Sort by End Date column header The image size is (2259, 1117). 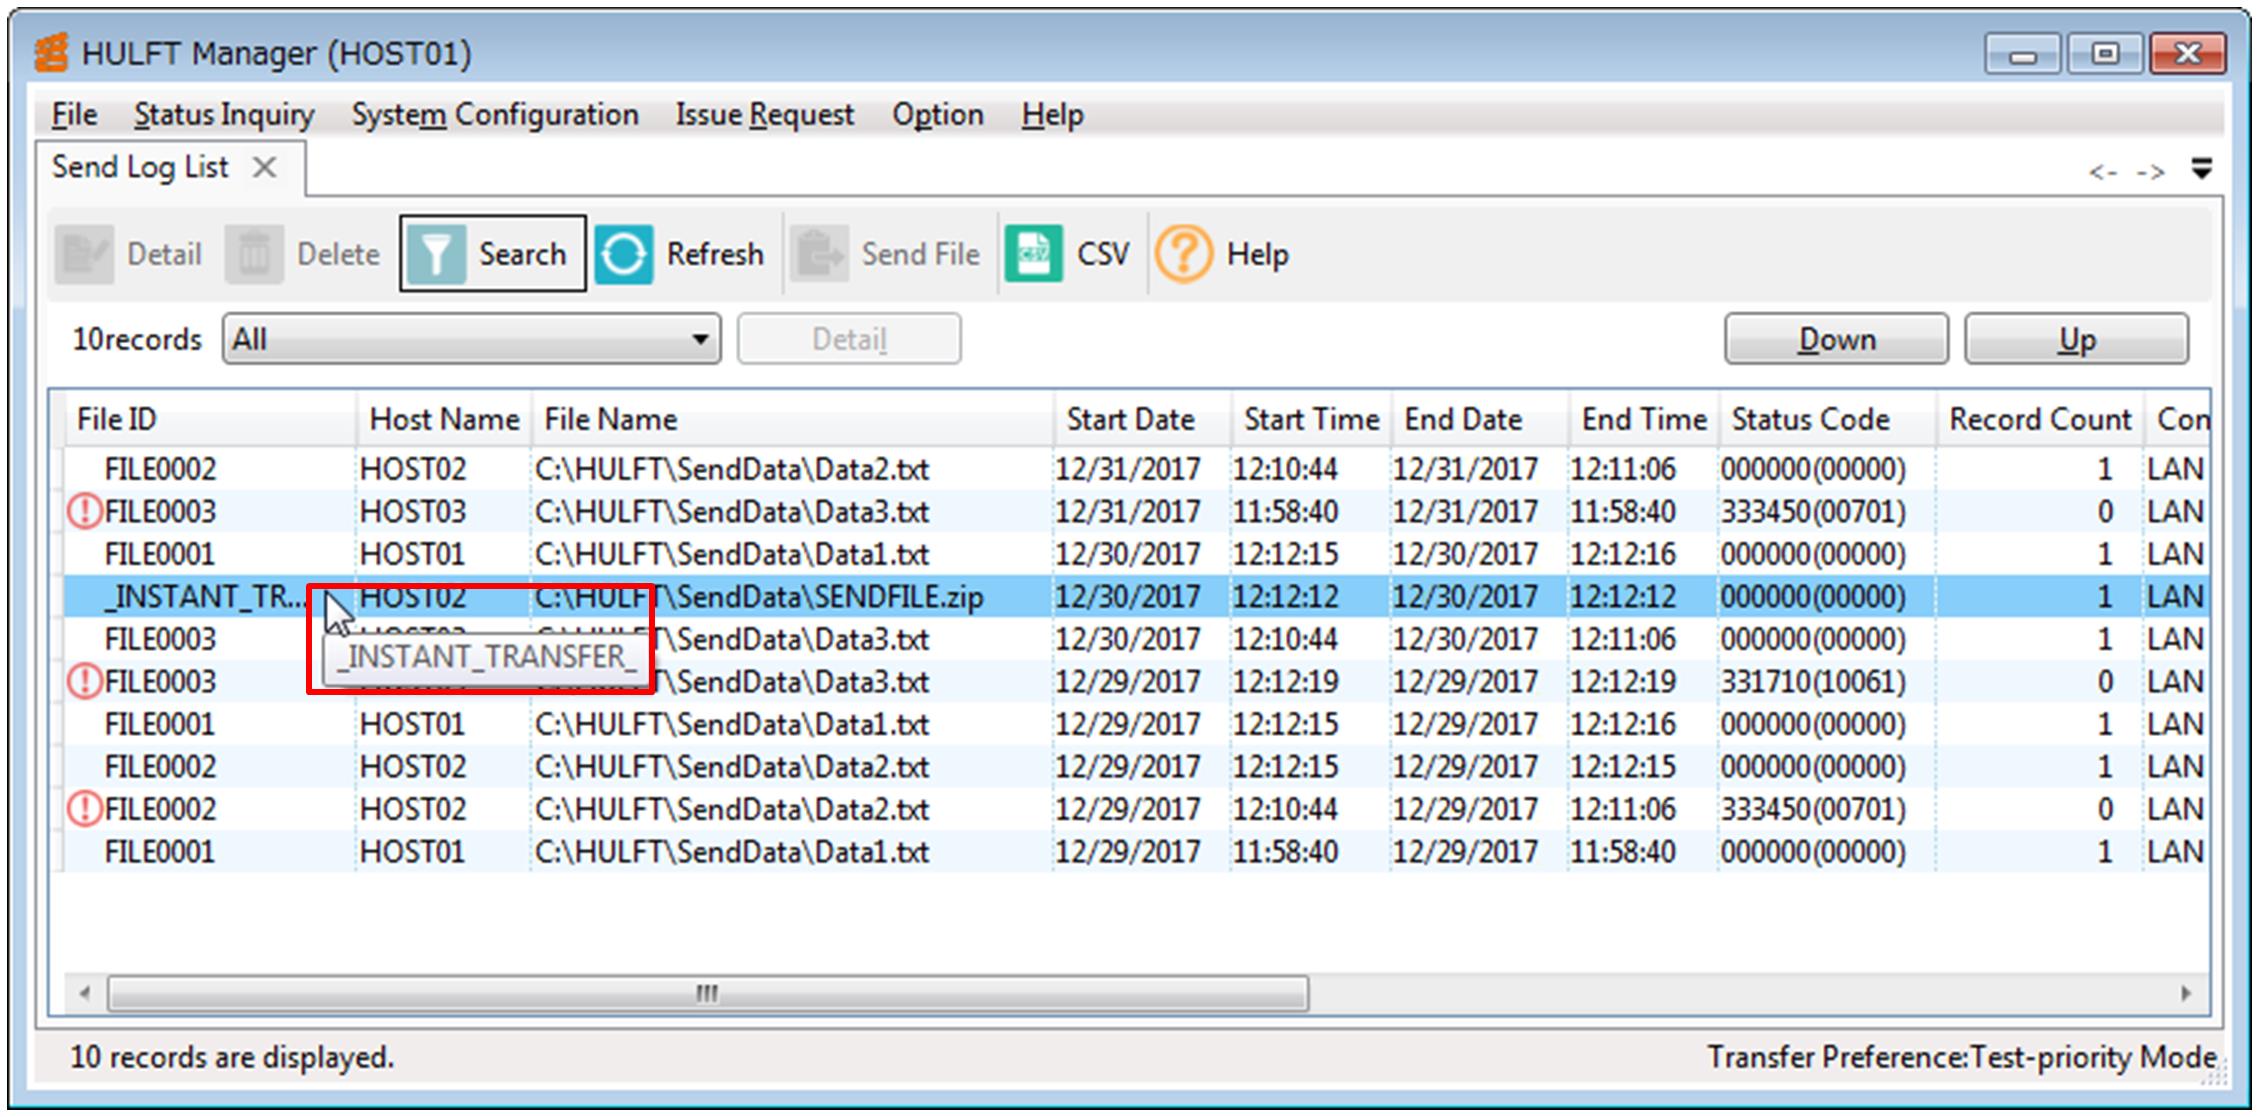pos(1479,419)
